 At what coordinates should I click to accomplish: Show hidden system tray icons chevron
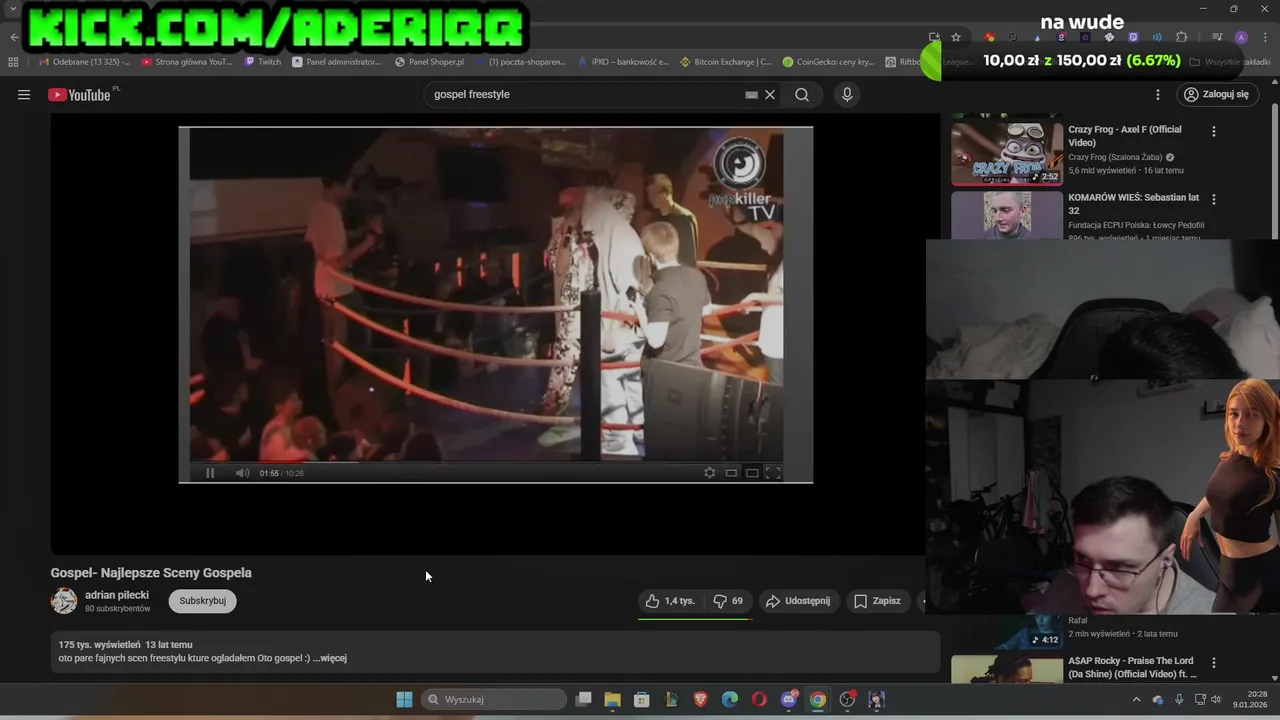pos(1136,699)
